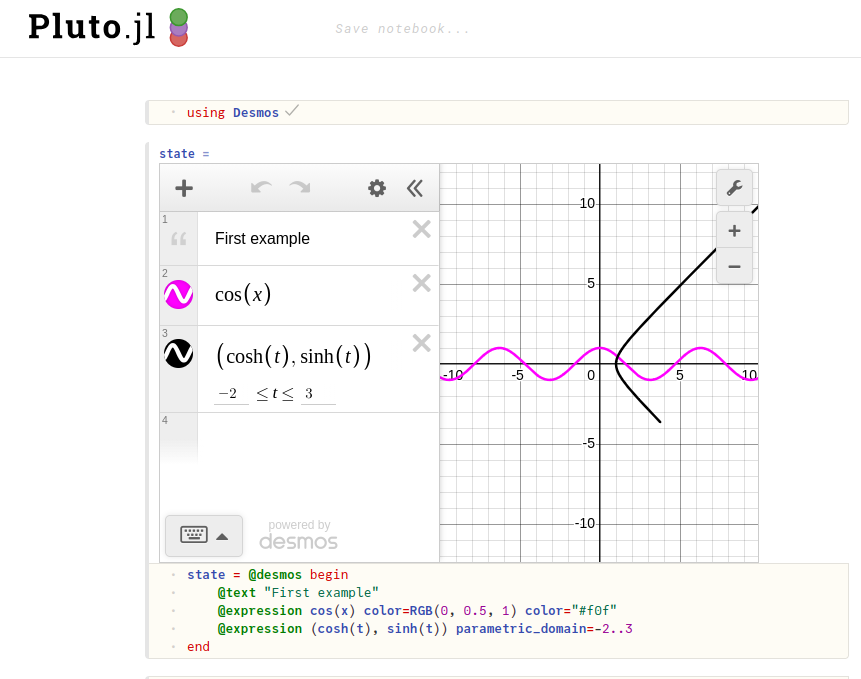861x679 pixels.
Task: Click the Add Item plus button
Action: point(184,188)
